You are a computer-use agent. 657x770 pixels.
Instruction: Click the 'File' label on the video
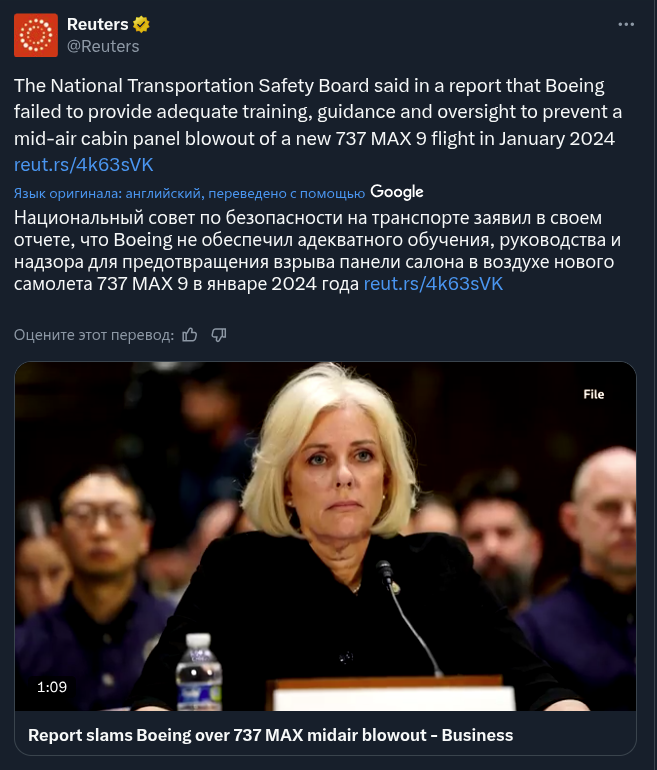(x=594, y=394)
